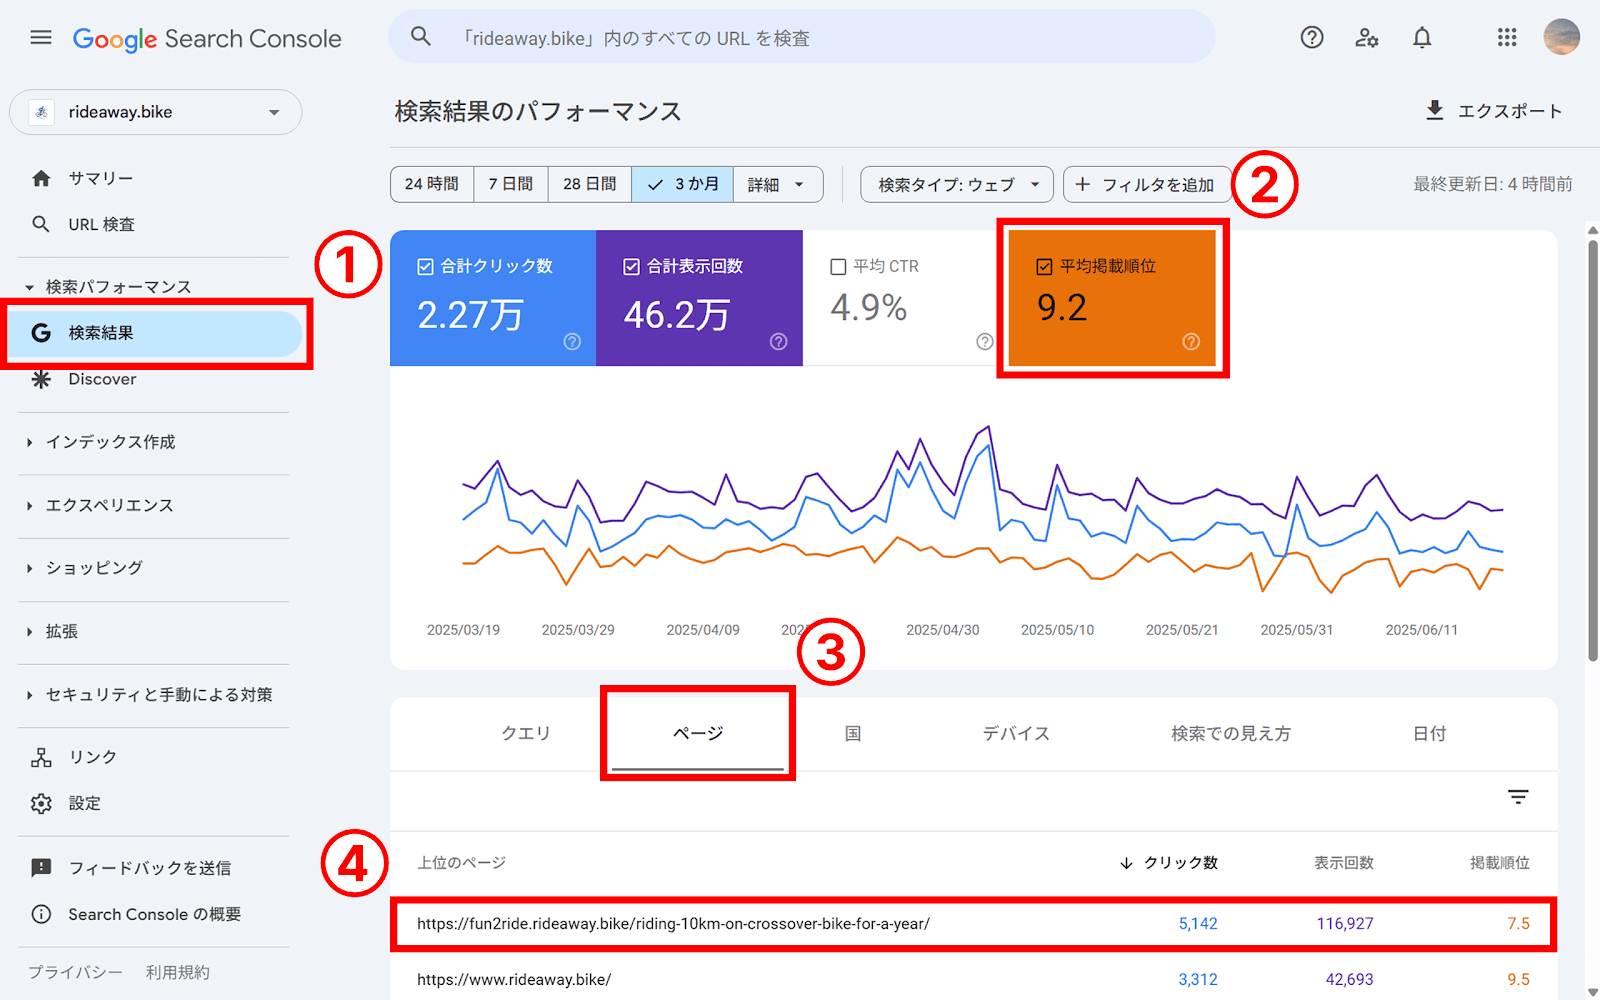Open the Google apps grid
Image resolution: width=1600 pixels, height=1000 pixels.
pyautogui.click(x=1506, y=37)
